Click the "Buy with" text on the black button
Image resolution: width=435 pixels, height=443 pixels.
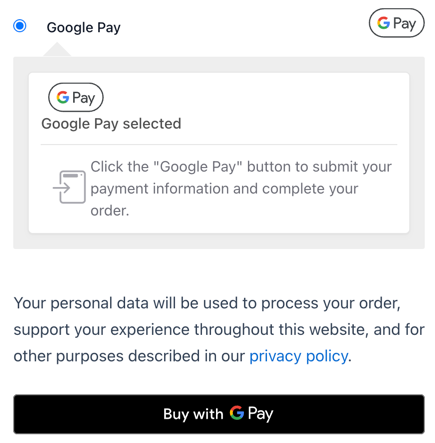(193, 414)
